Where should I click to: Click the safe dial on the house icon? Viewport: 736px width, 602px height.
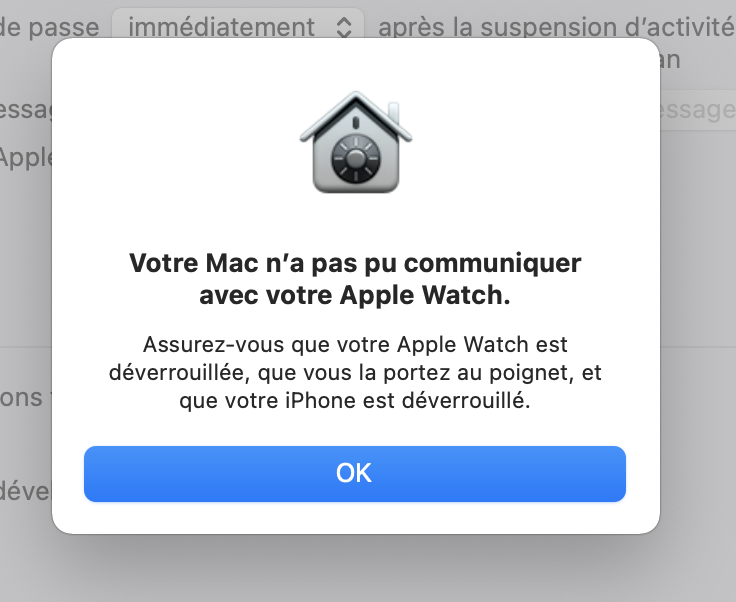tap(355, 159)
